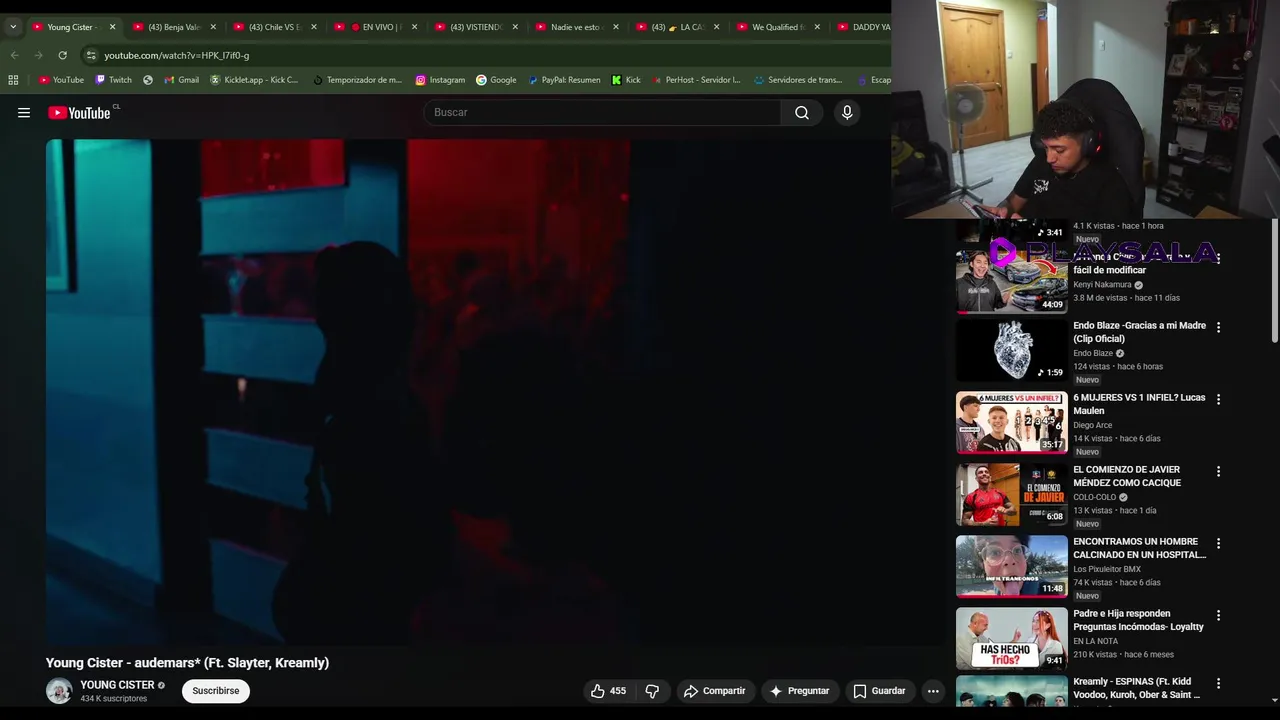
Task: Open options menu for Kenyi Nakamura video
Action: pyautogui.click(x=1218, y=259)
